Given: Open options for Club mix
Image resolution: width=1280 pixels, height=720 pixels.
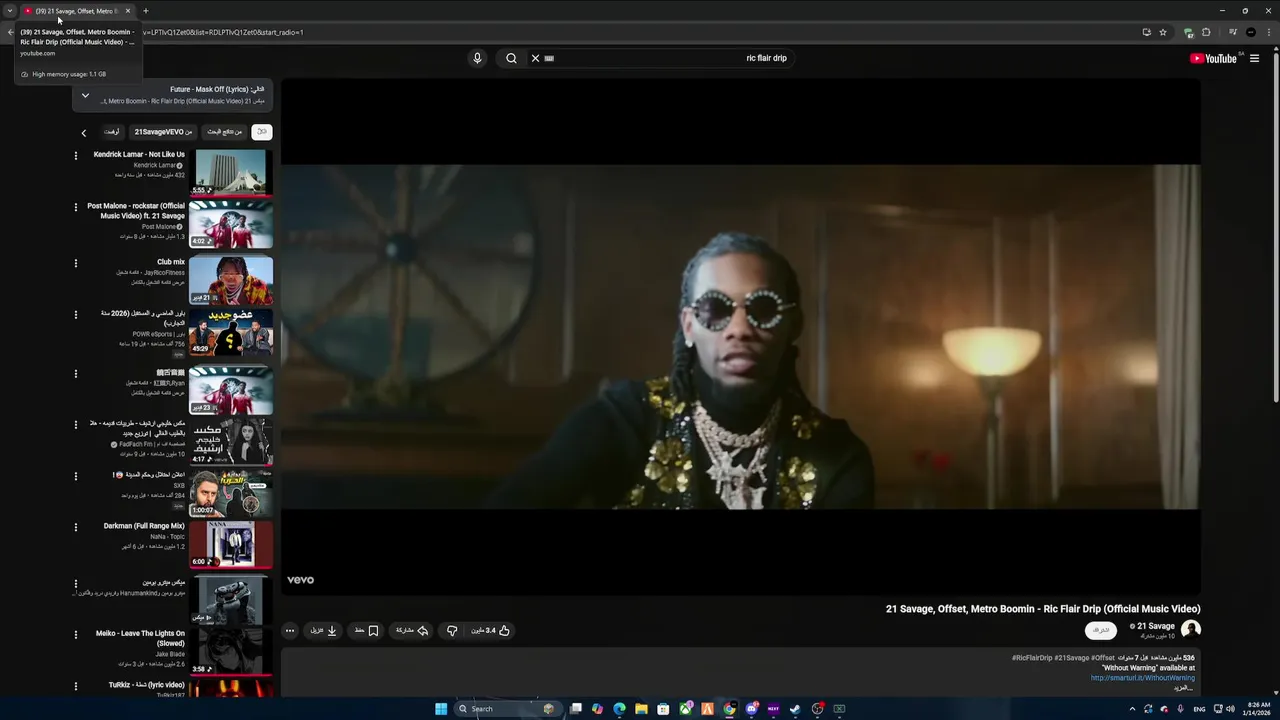Looking at the screenshot, I should tap(75, 263).
